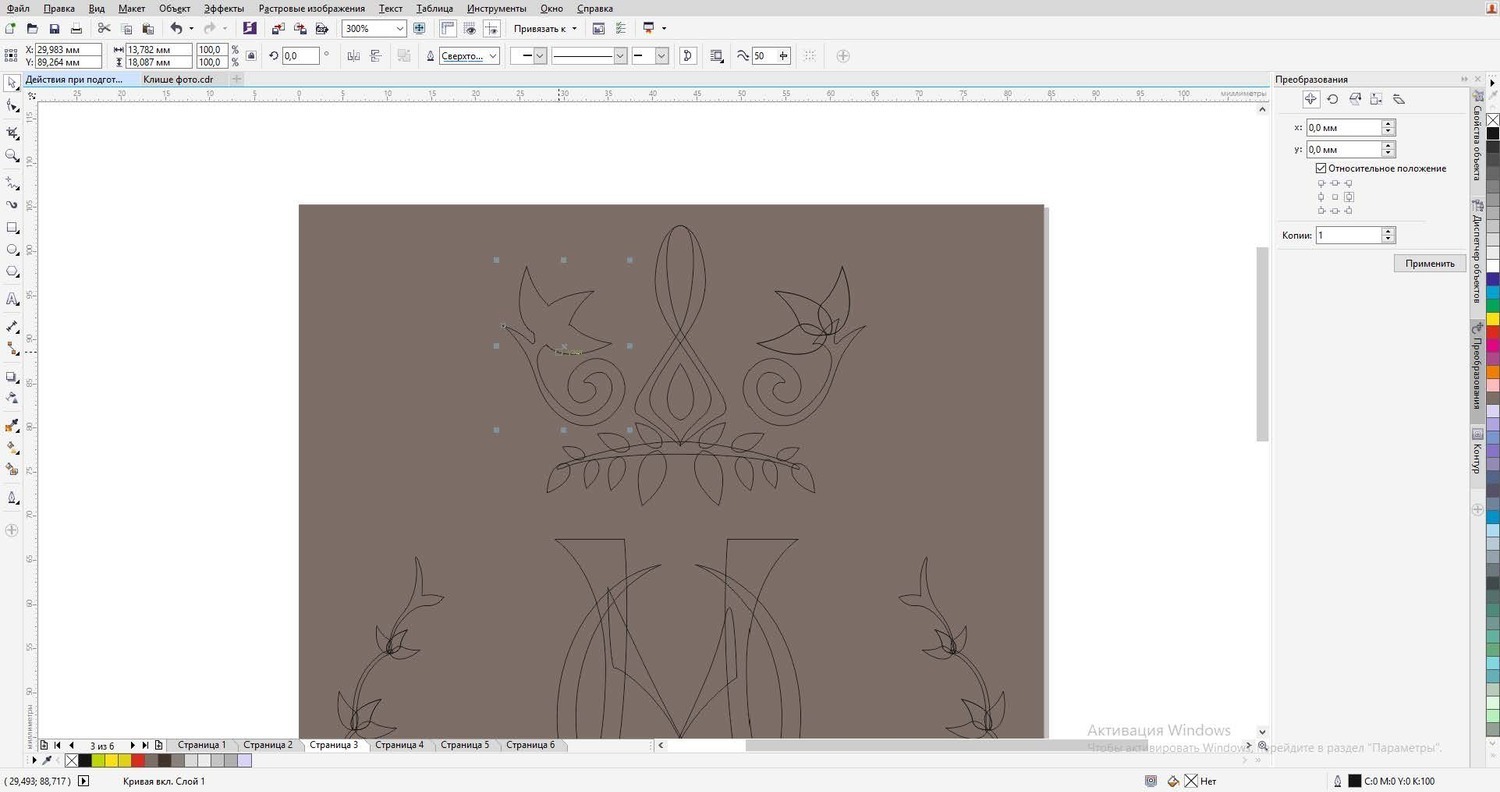Activate the Zoom magnifier tool

tap(12, 156)
